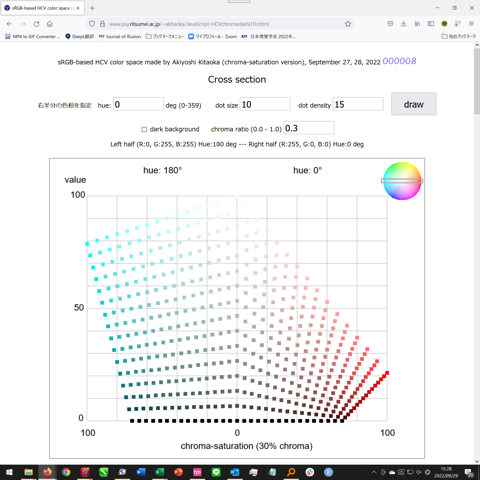Open the MP4 to GIF Converter bookmark
The width and height of the screenshot is (480, 480).
coord(33,36)
